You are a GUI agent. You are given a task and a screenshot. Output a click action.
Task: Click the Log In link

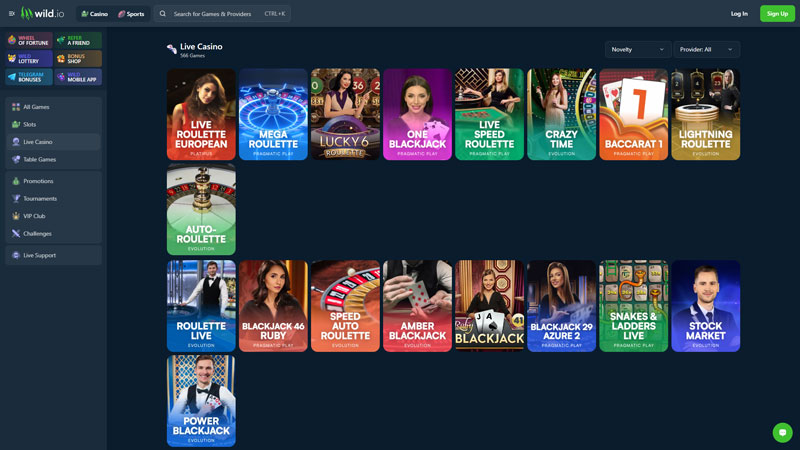(739, 14)
